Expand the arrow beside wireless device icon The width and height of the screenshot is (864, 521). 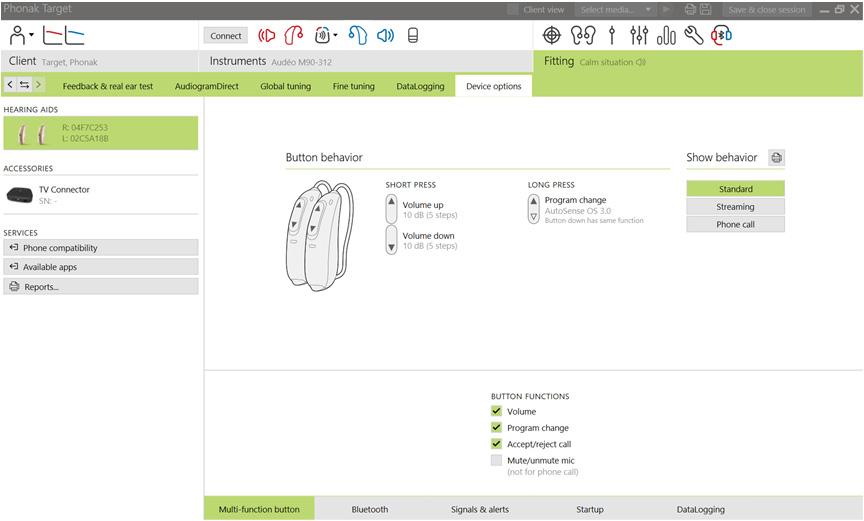tap(335, 35)
